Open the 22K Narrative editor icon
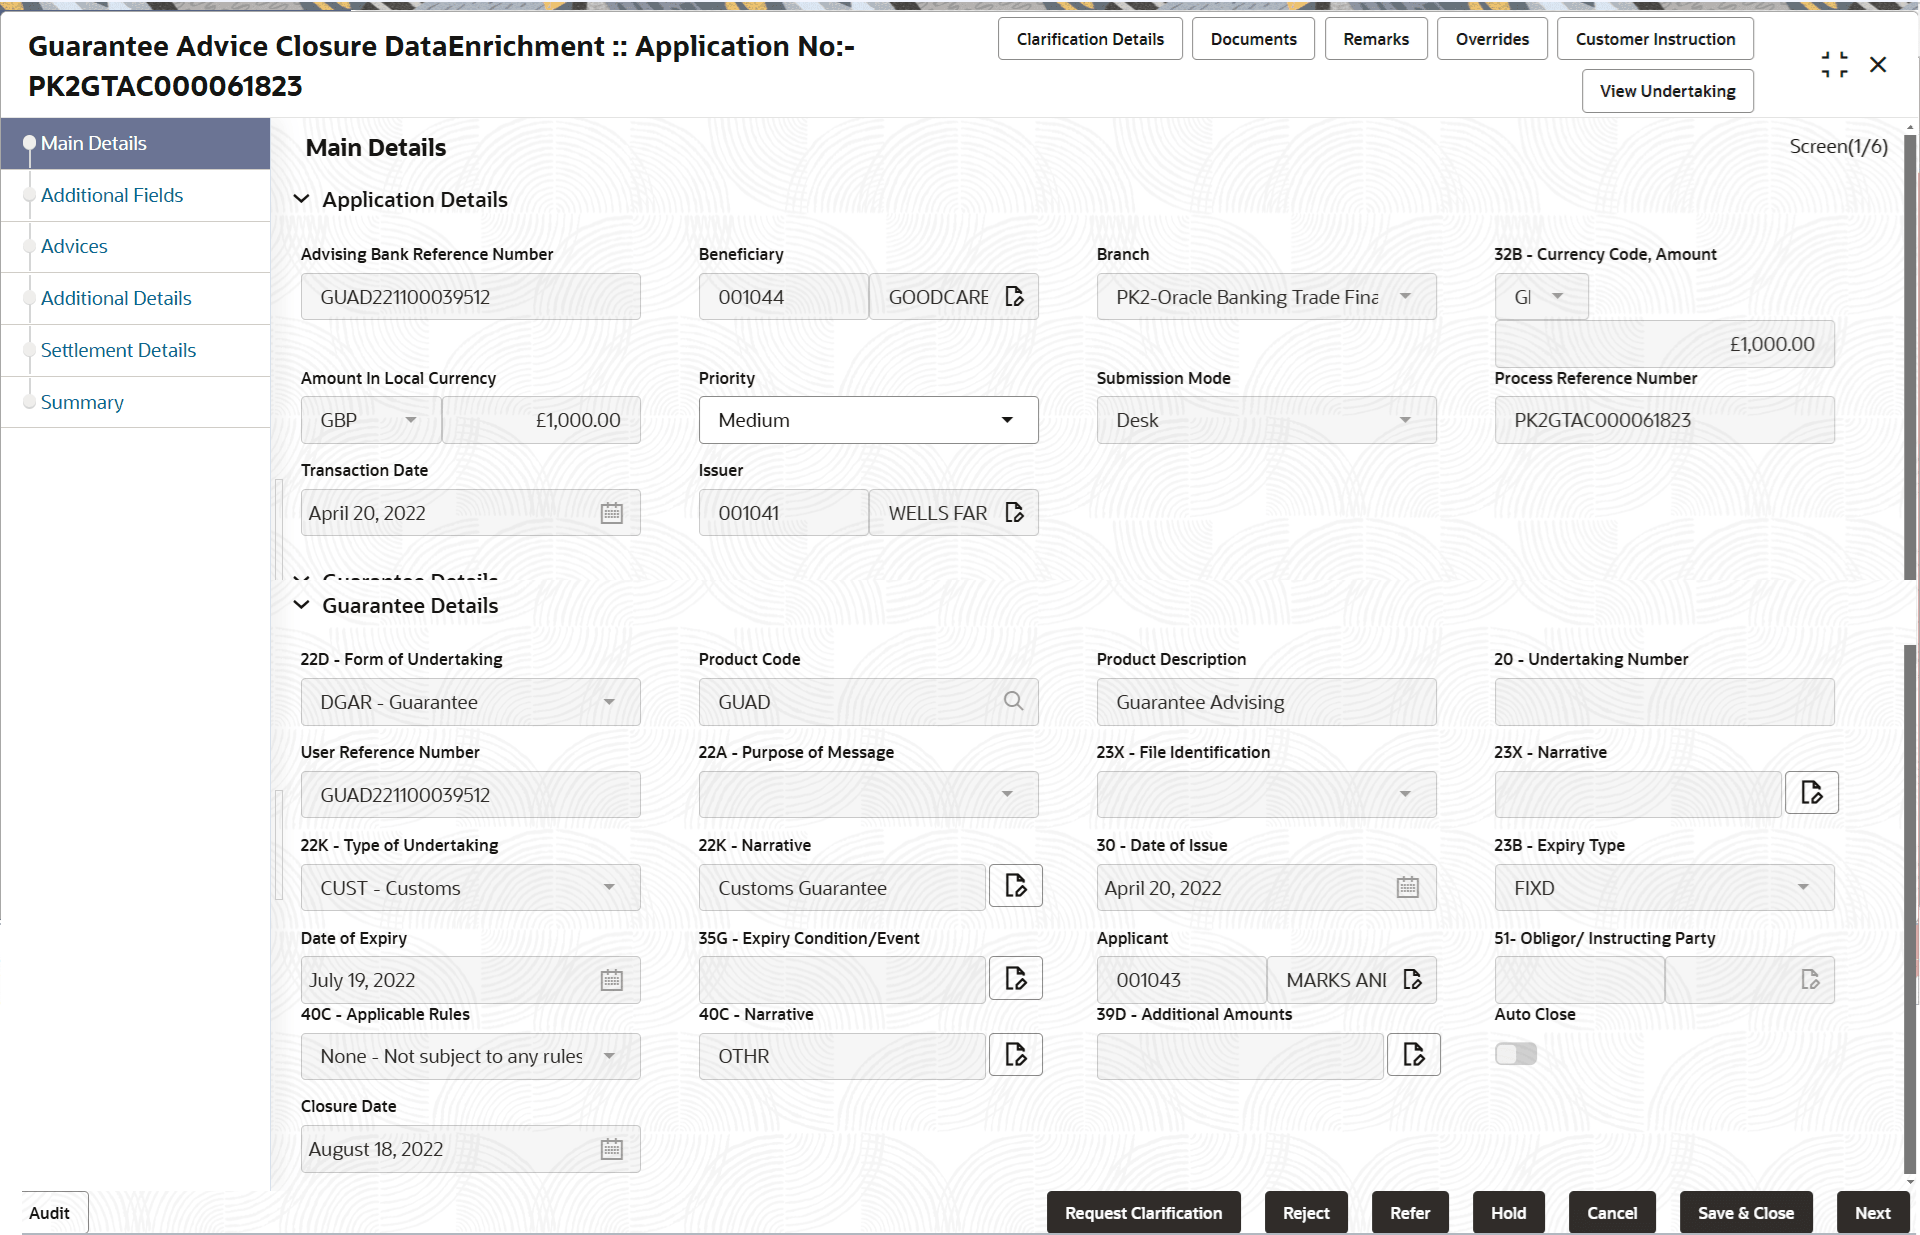The height and width of the screenshot is (1235, 1920). [1015, 886]
